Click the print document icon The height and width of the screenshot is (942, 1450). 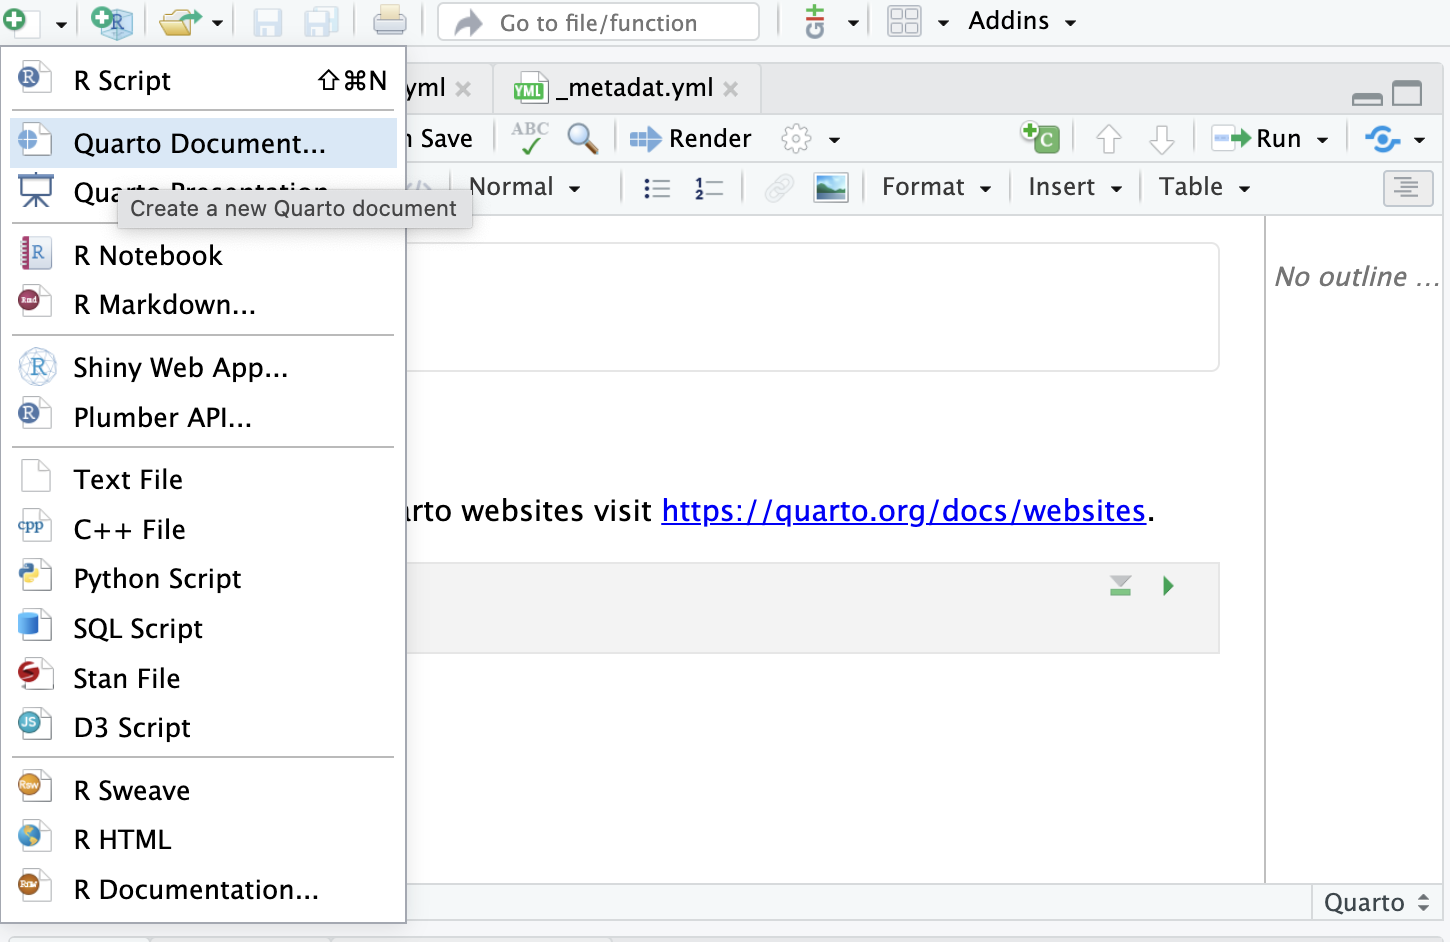click(x=389, y=21)
